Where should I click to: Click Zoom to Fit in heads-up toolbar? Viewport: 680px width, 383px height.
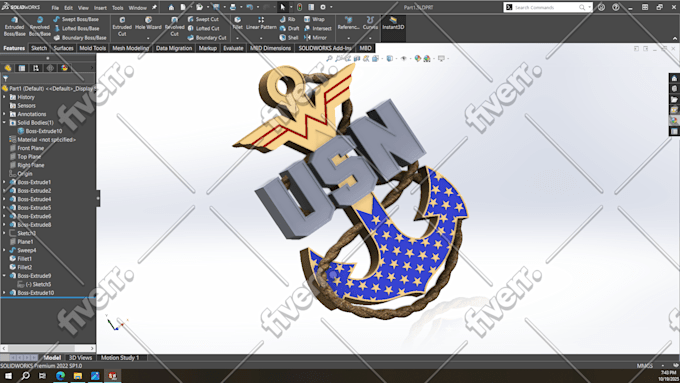point(330,59)
